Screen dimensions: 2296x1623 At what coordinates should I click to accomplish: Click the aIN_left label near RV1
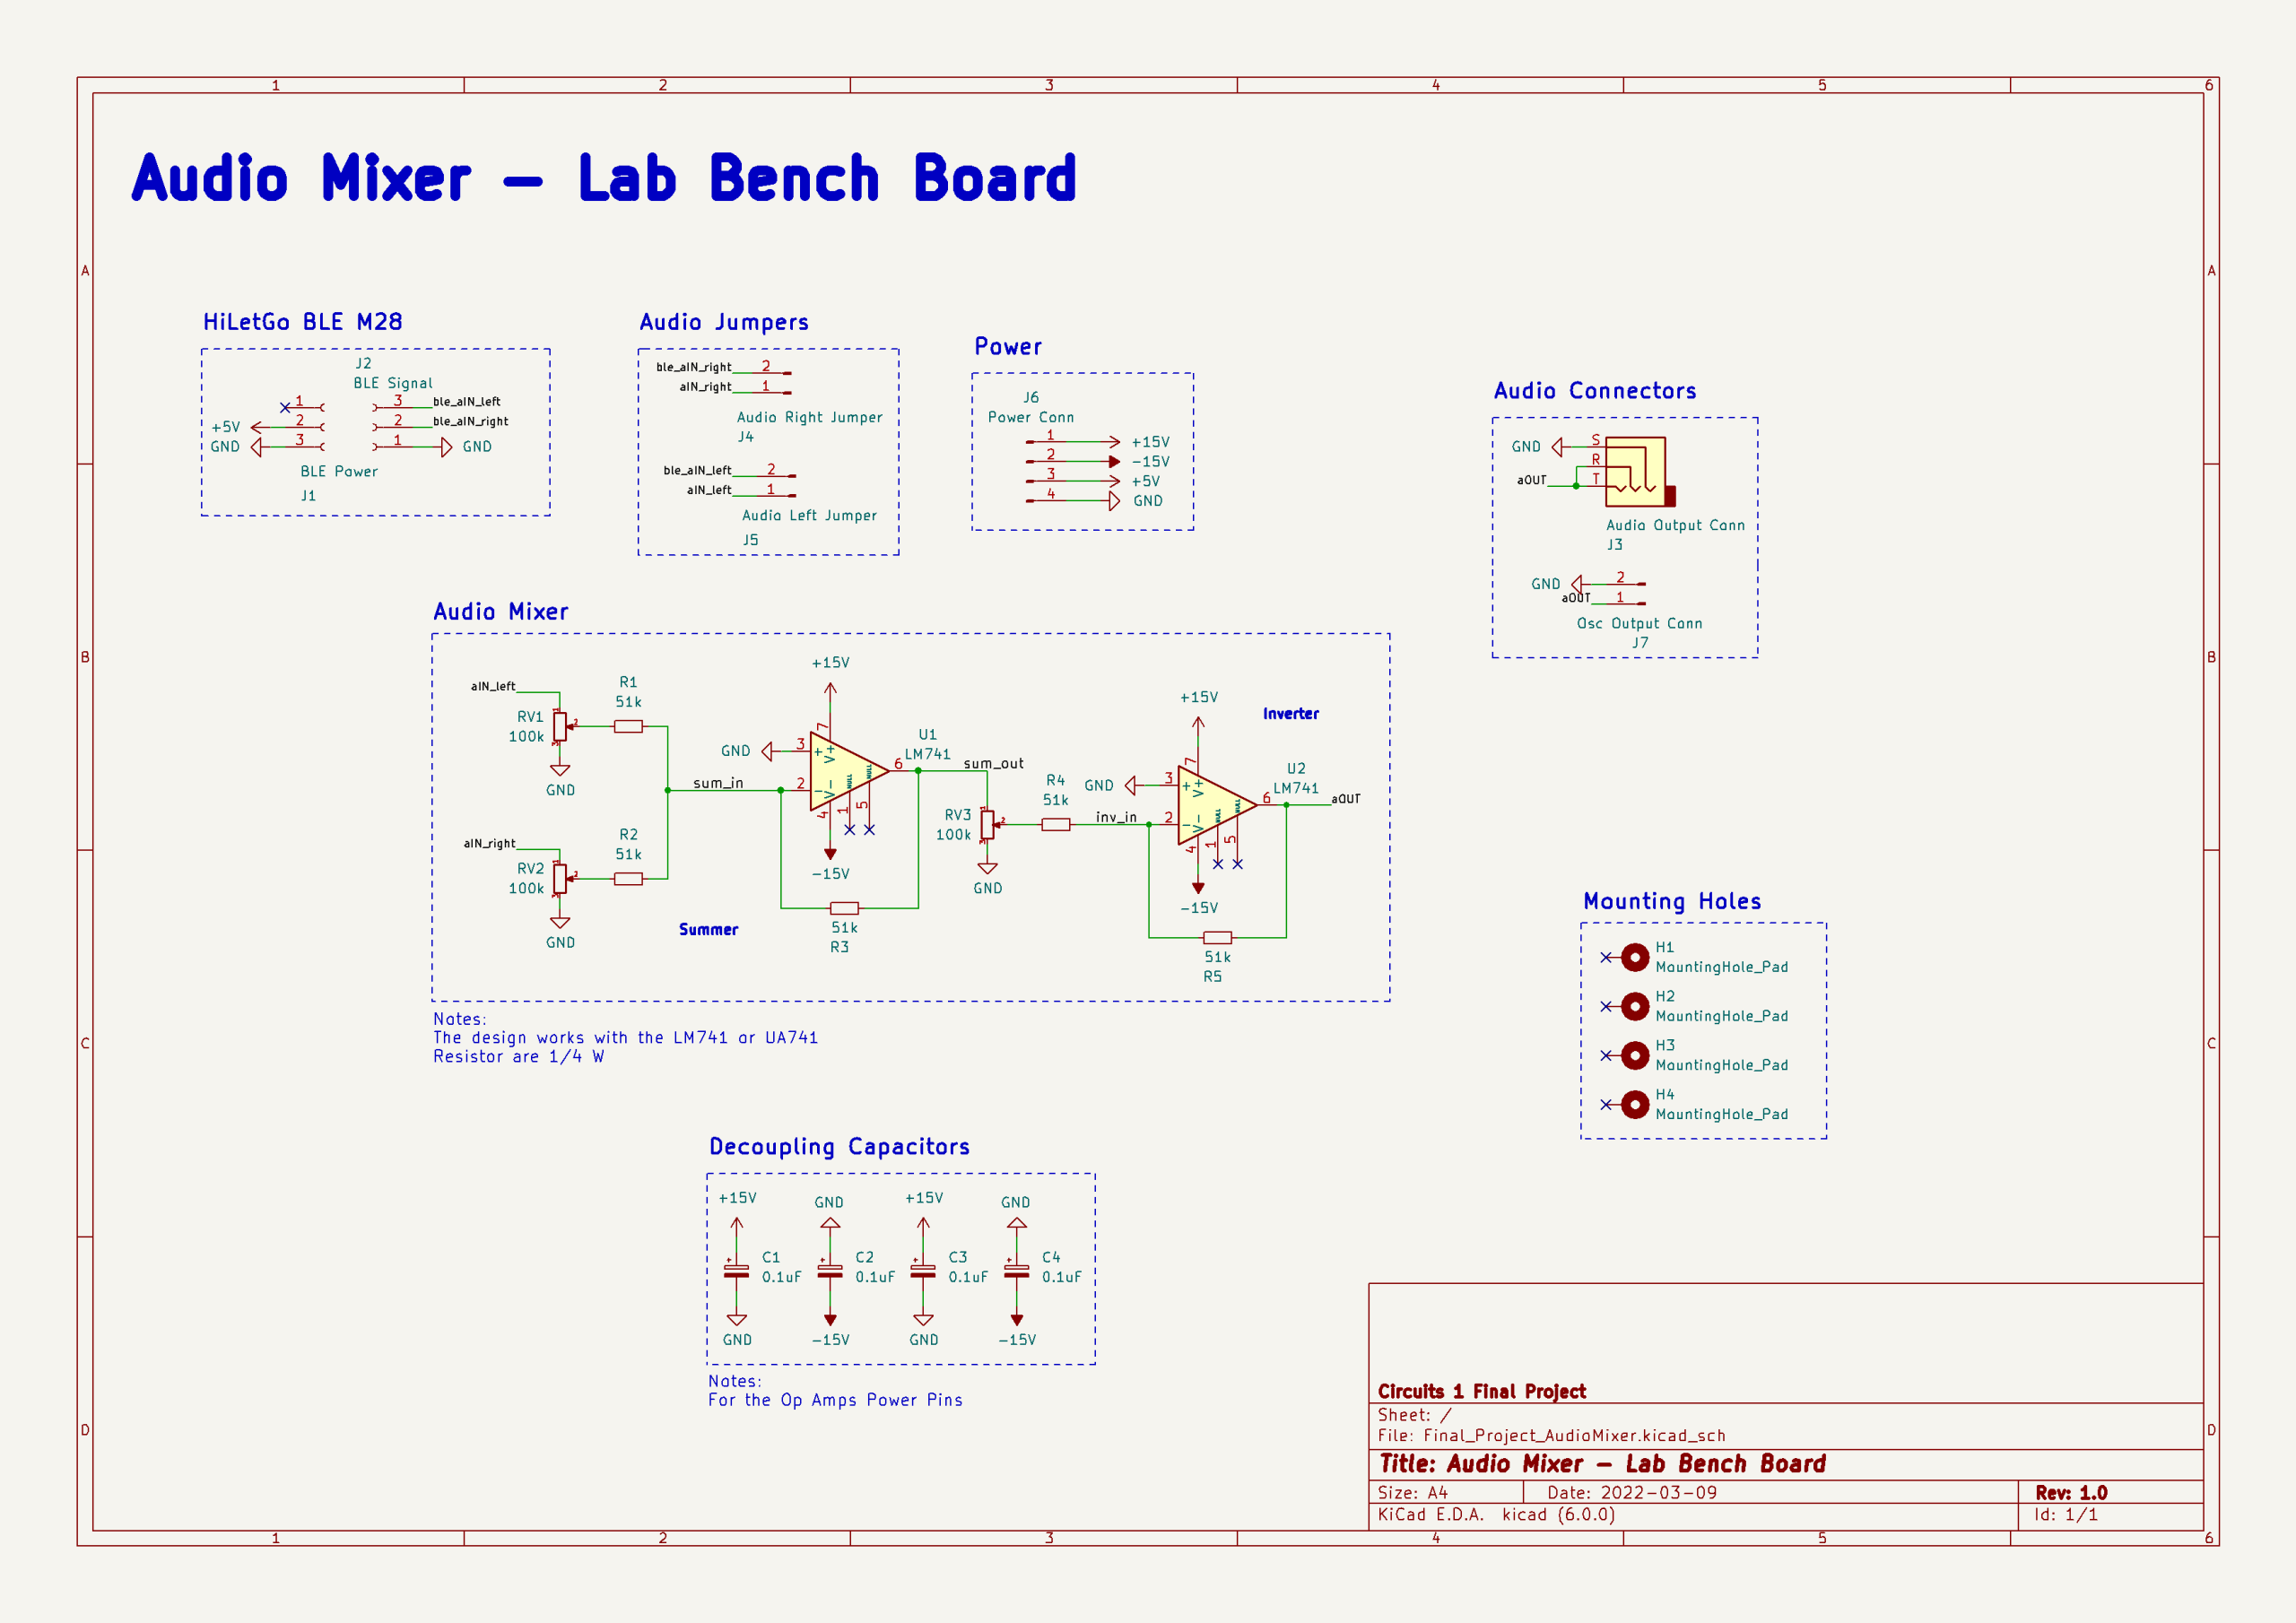493,686
